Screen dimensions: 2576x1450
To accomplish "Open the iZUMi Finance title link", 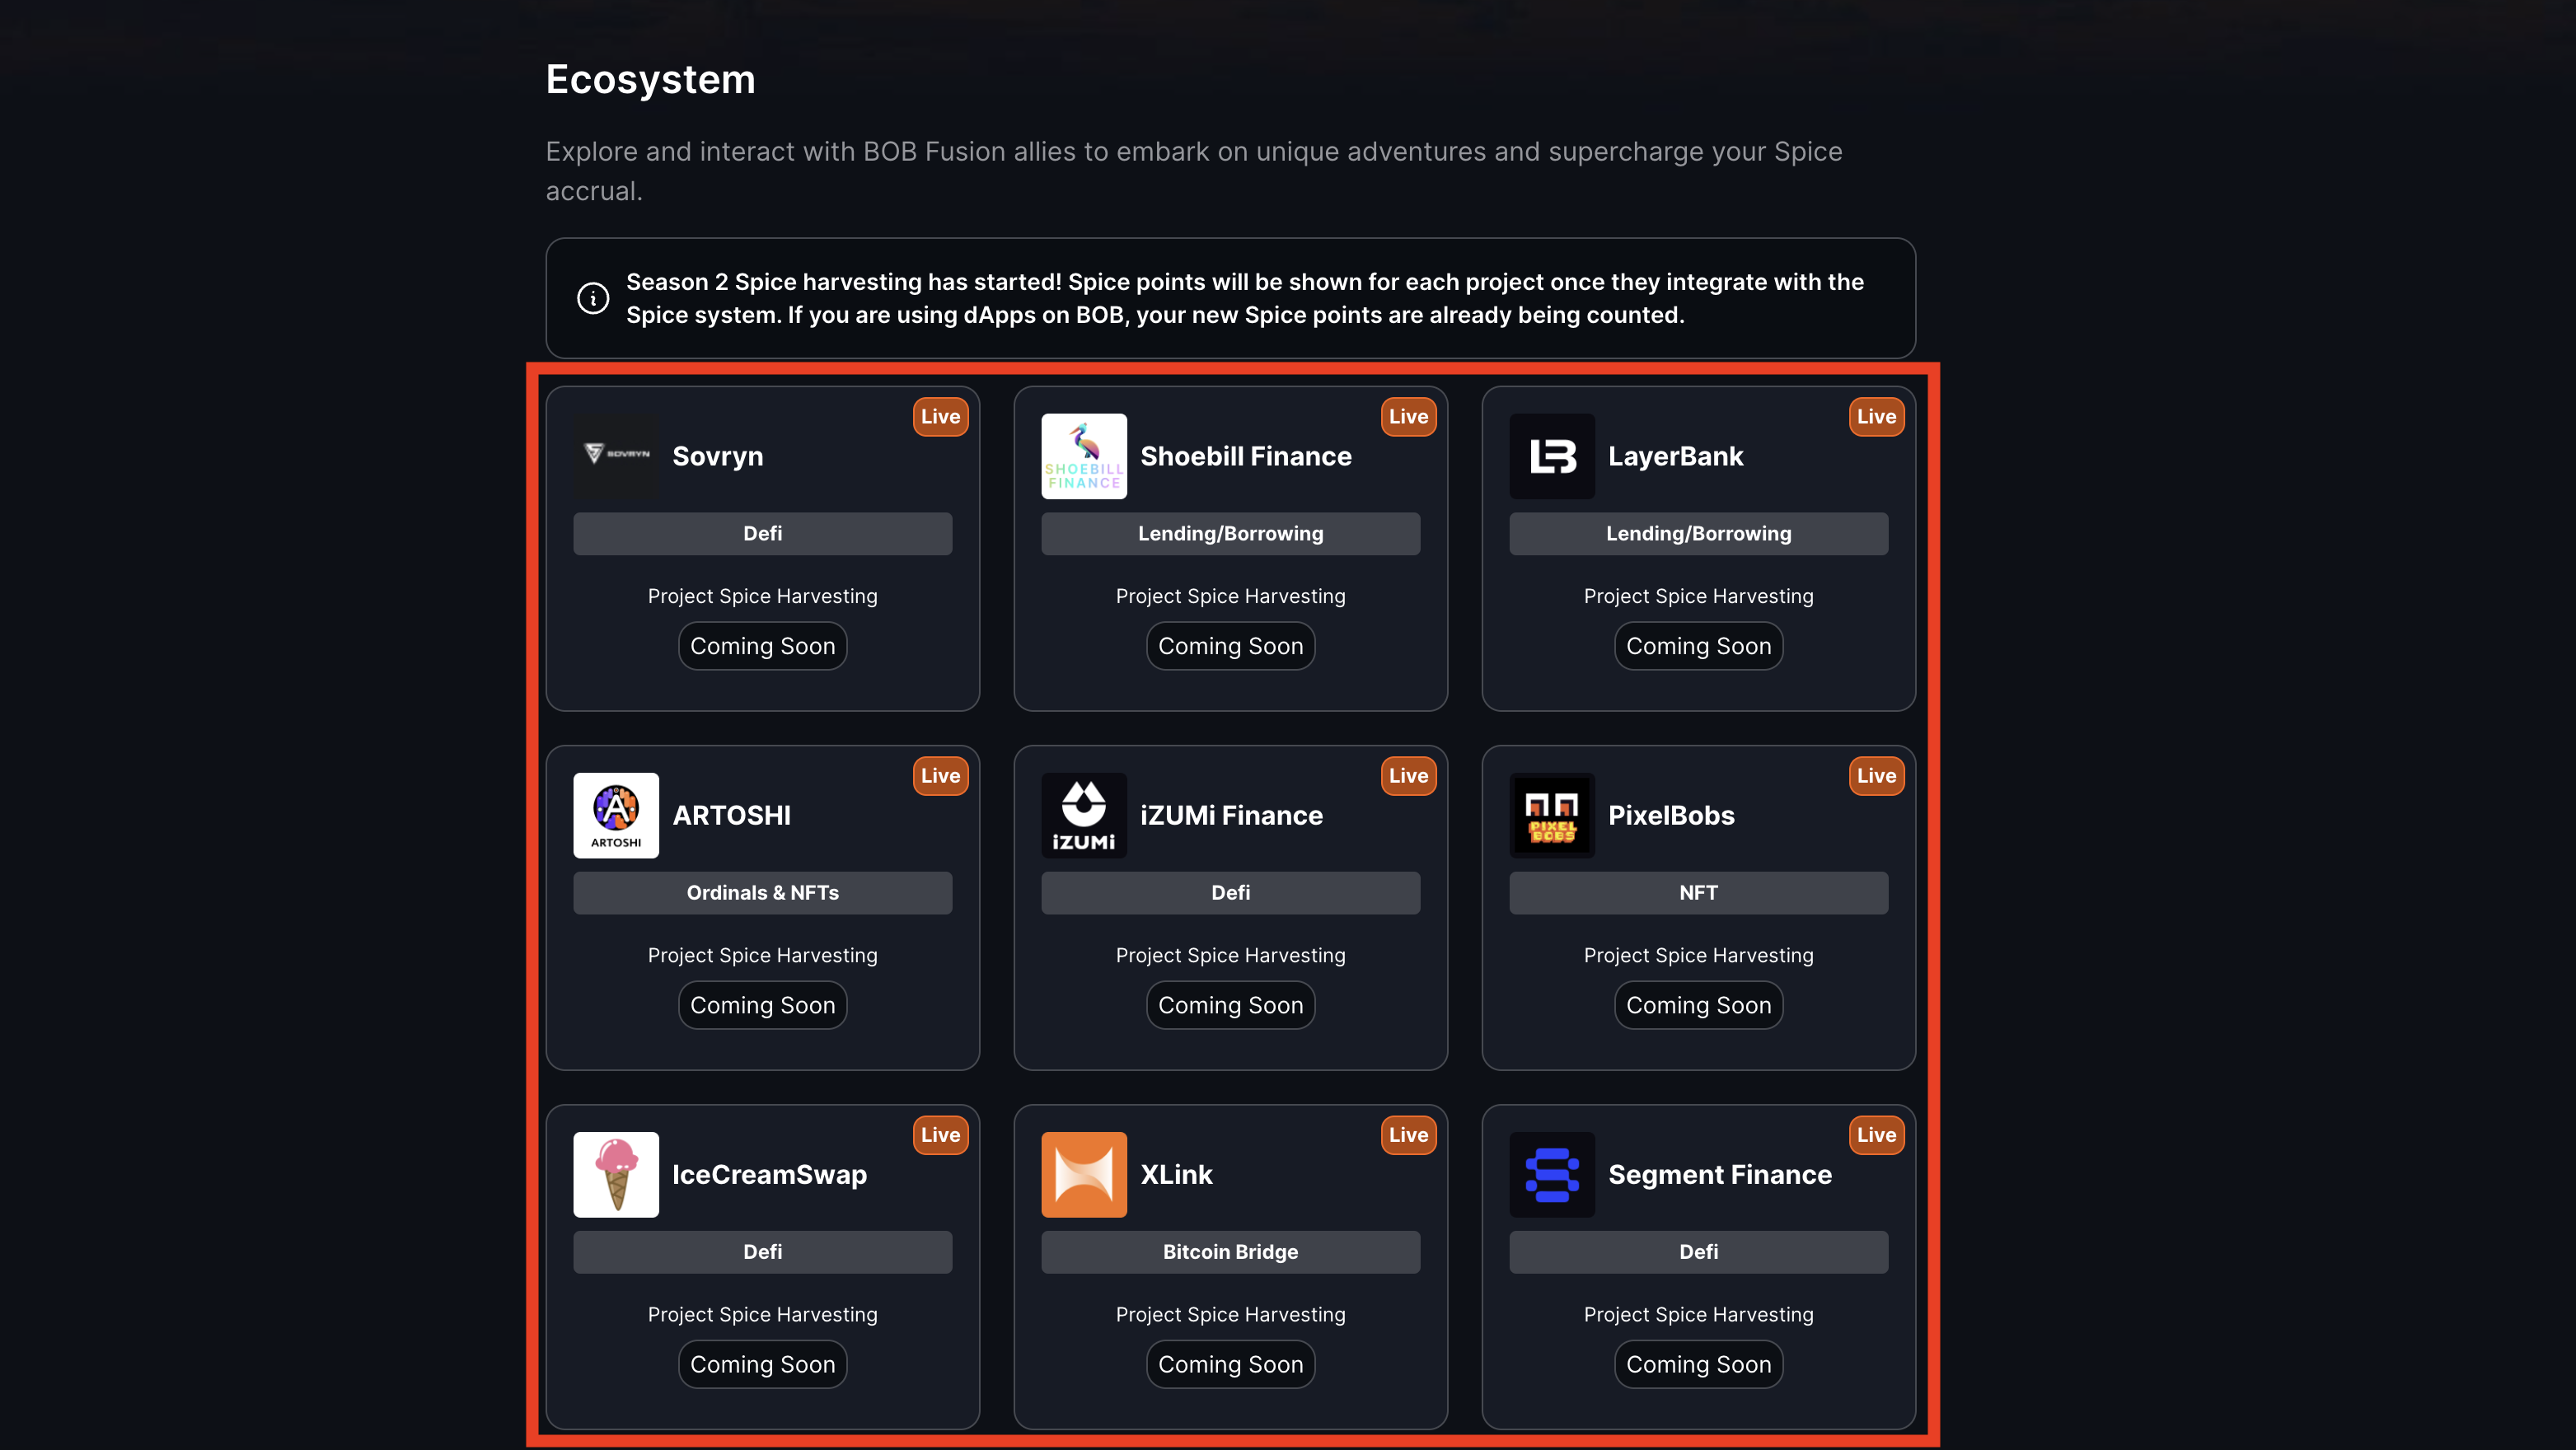I will coord(1231,815).
